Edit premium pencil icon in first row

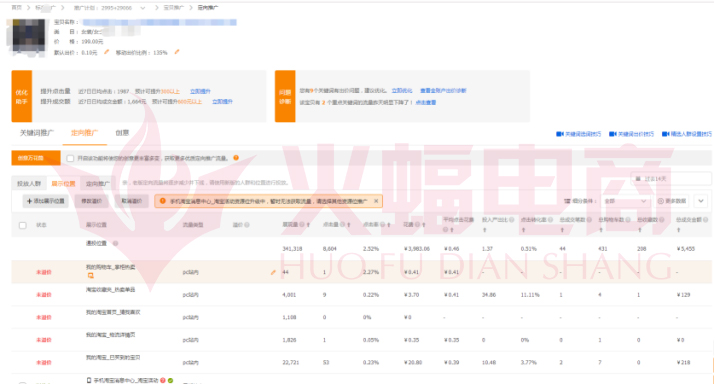pos(273,272)
